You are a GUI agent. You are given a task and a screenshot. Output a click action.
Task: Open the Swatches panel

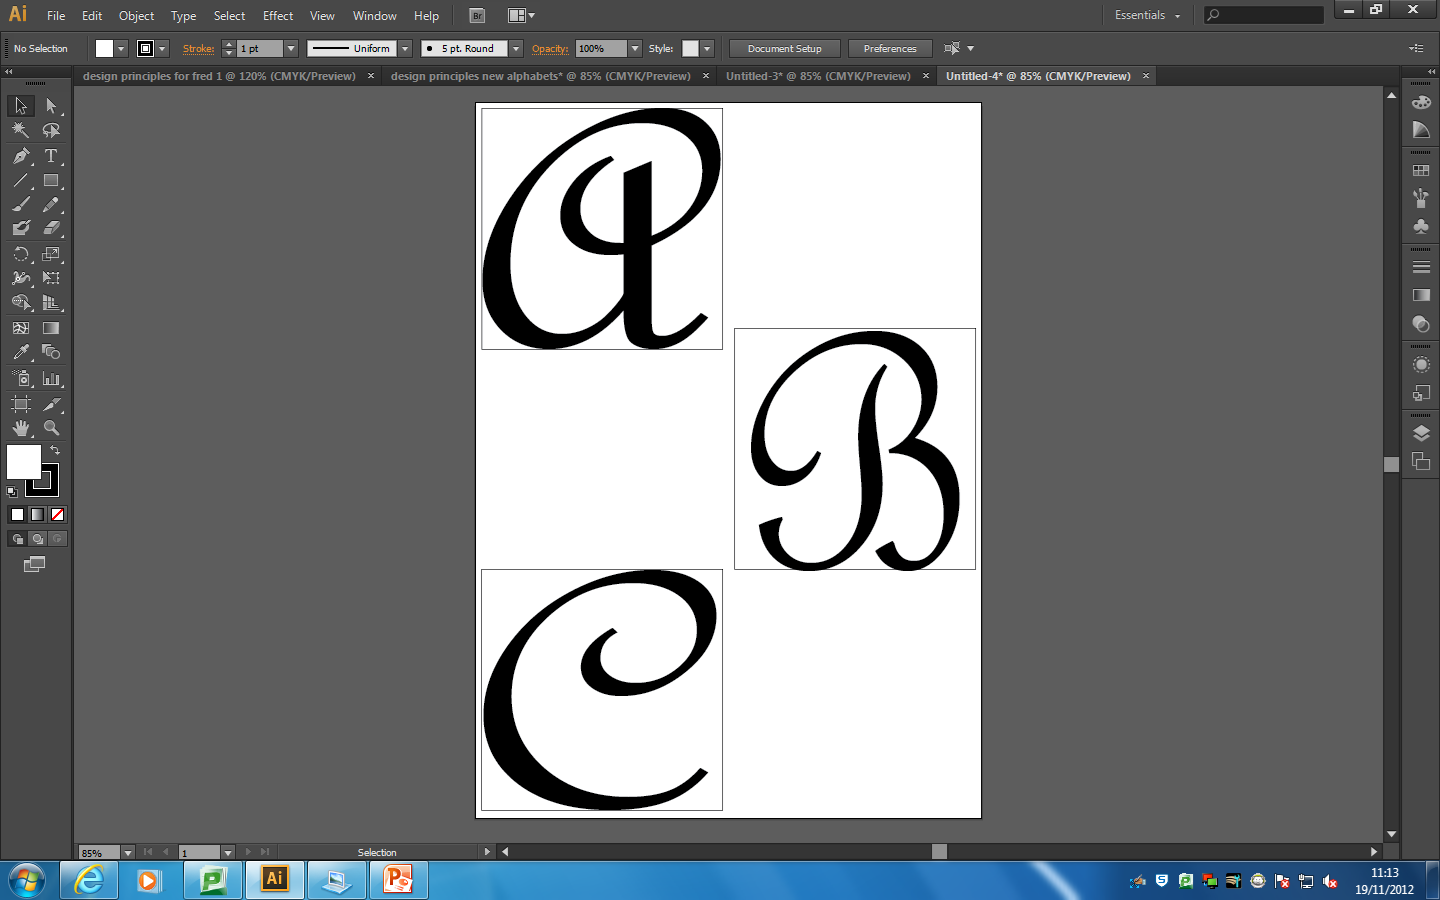[1421, 169]
